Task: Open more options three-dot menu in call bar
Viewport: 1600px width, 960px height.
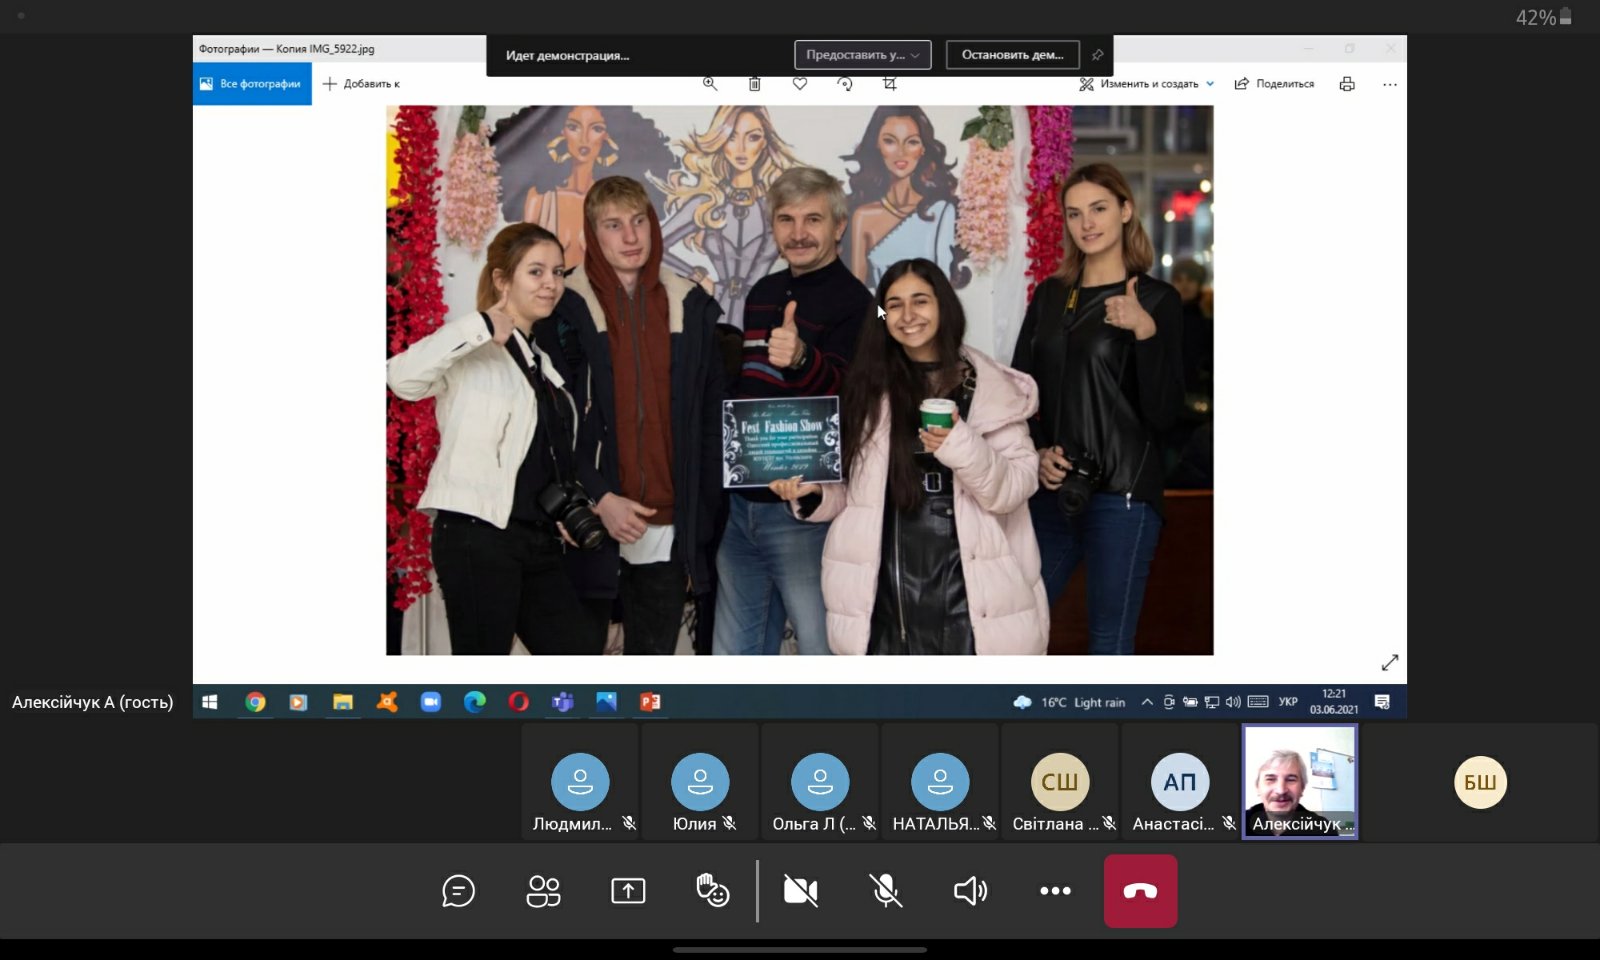Action: [1055, 891]
